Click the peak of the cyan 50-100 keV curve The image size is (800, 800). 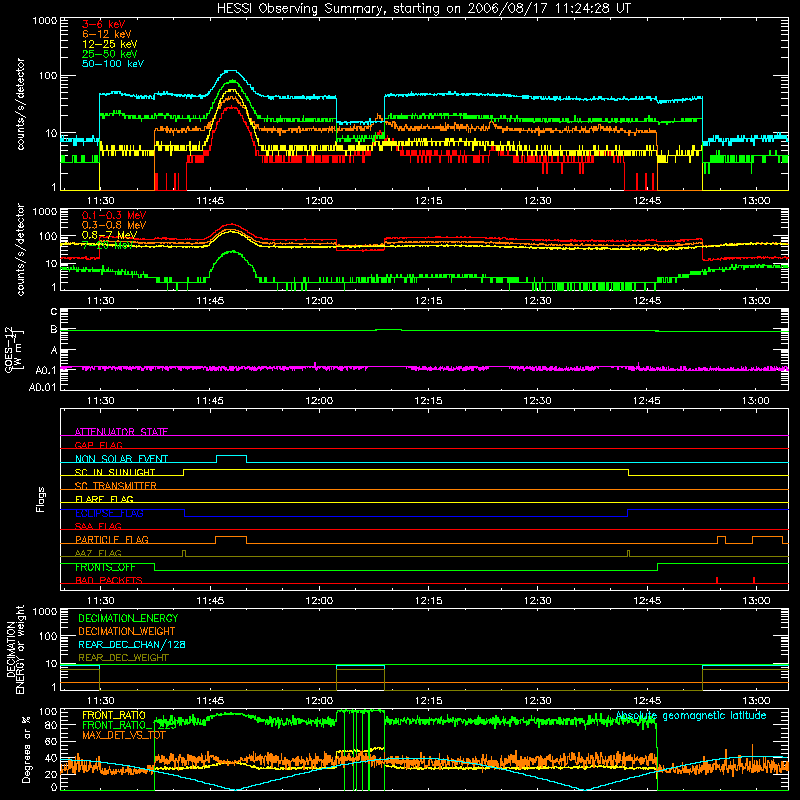point(231,70)
